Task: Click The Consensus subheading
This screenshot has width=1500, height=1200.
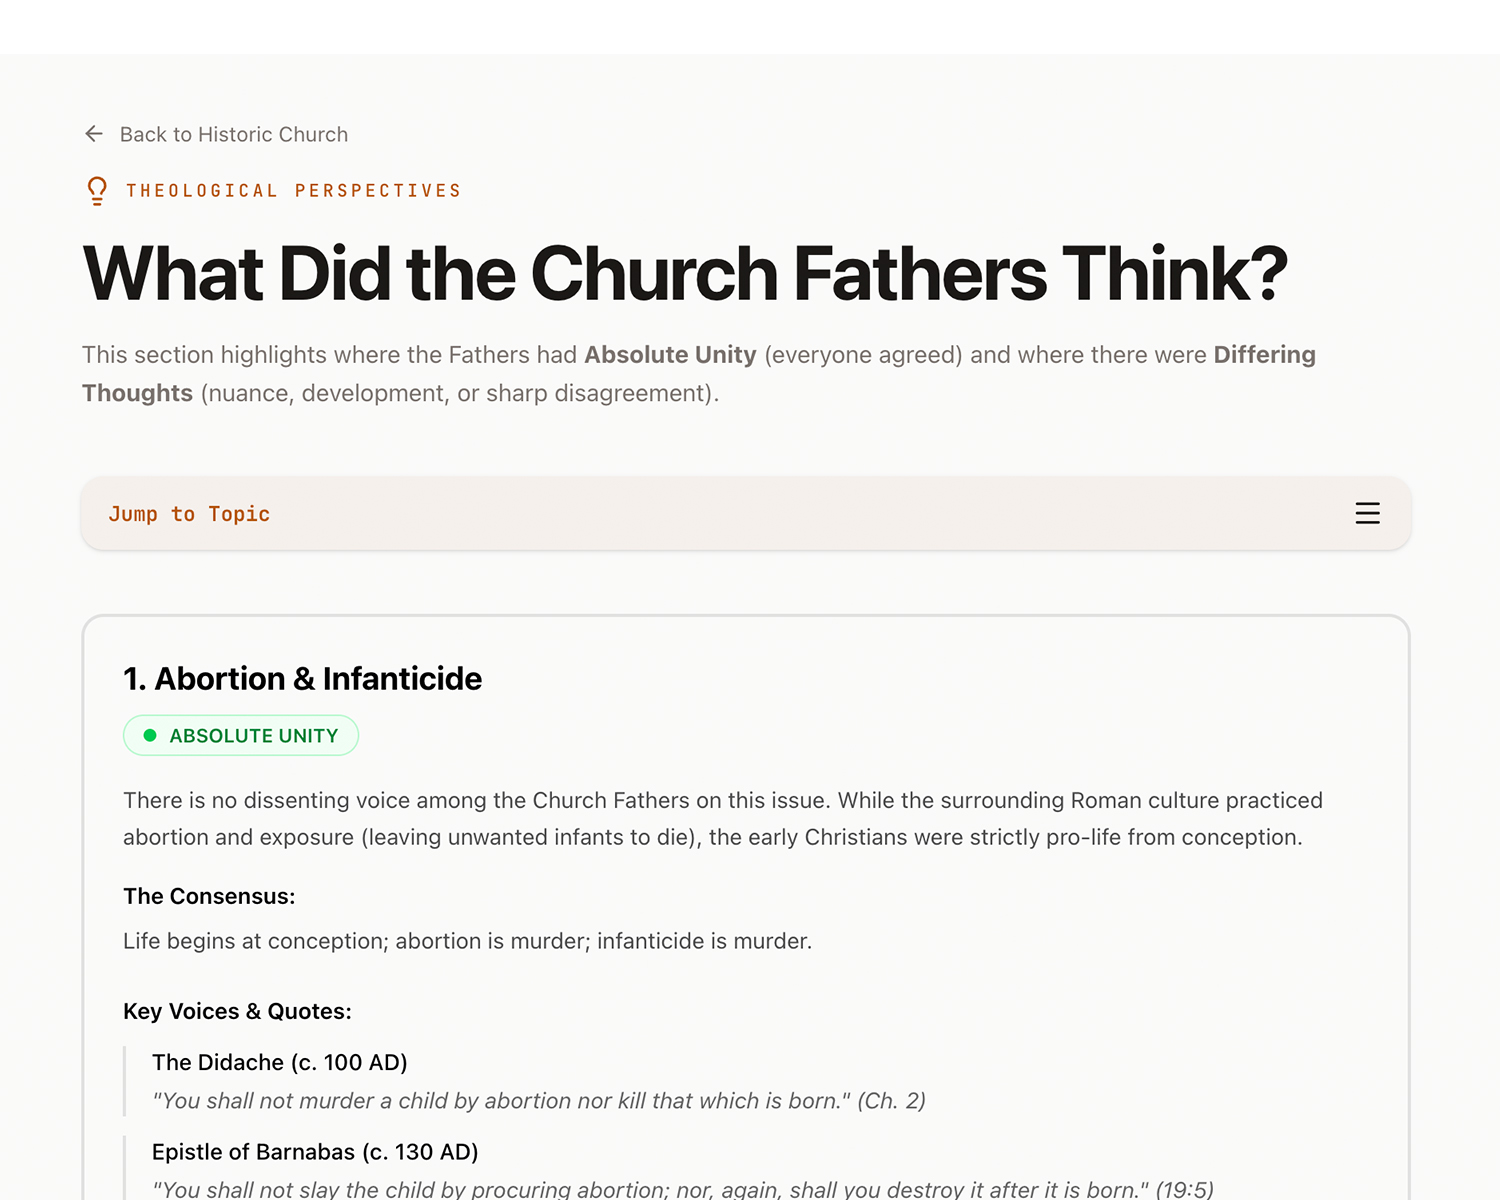Action: pos(209,896)
